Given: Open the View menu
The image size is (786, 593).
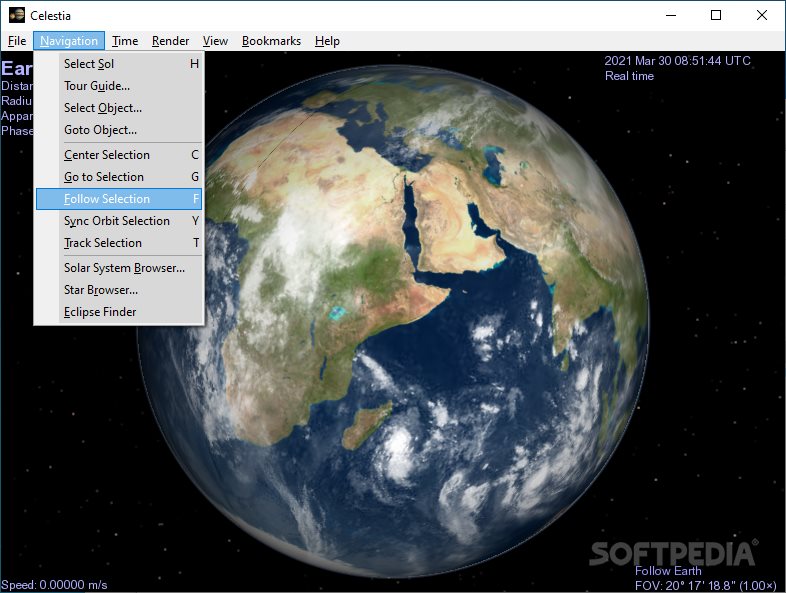Looking at the screenshot, I should click(x=215, y=41).
